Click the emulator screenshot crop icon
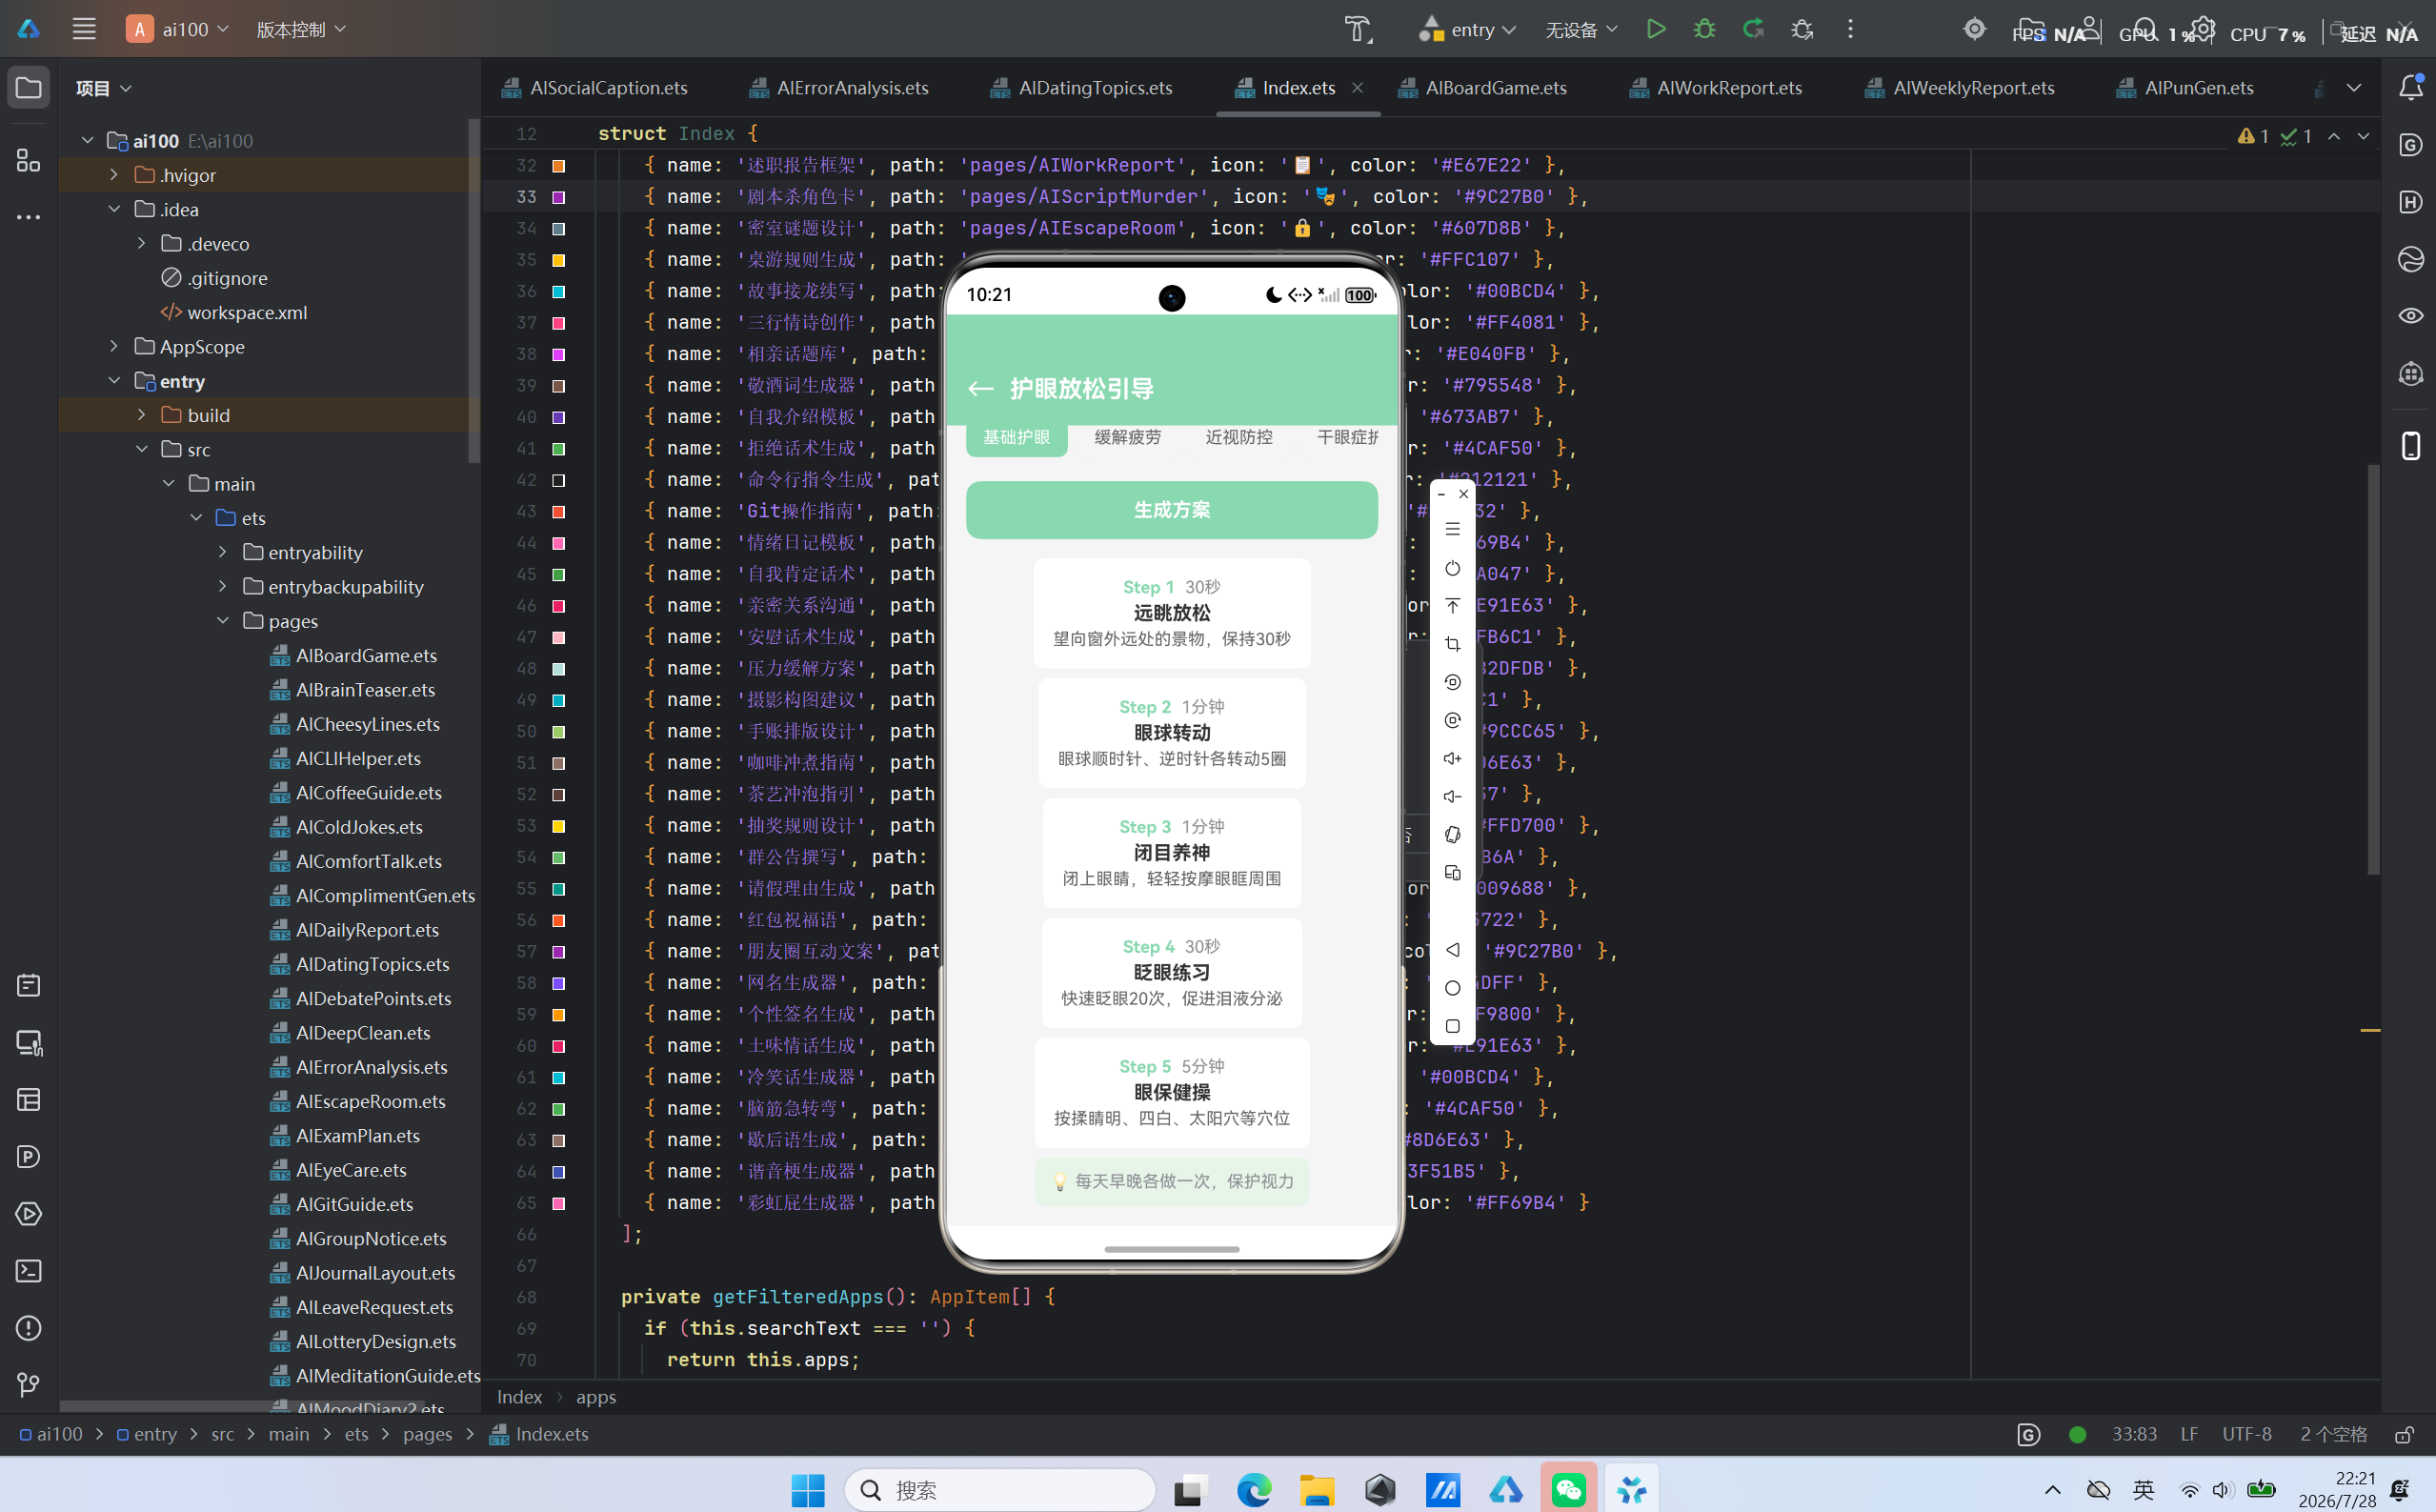2436x1512 pixels. click(x=1453, y=644)
